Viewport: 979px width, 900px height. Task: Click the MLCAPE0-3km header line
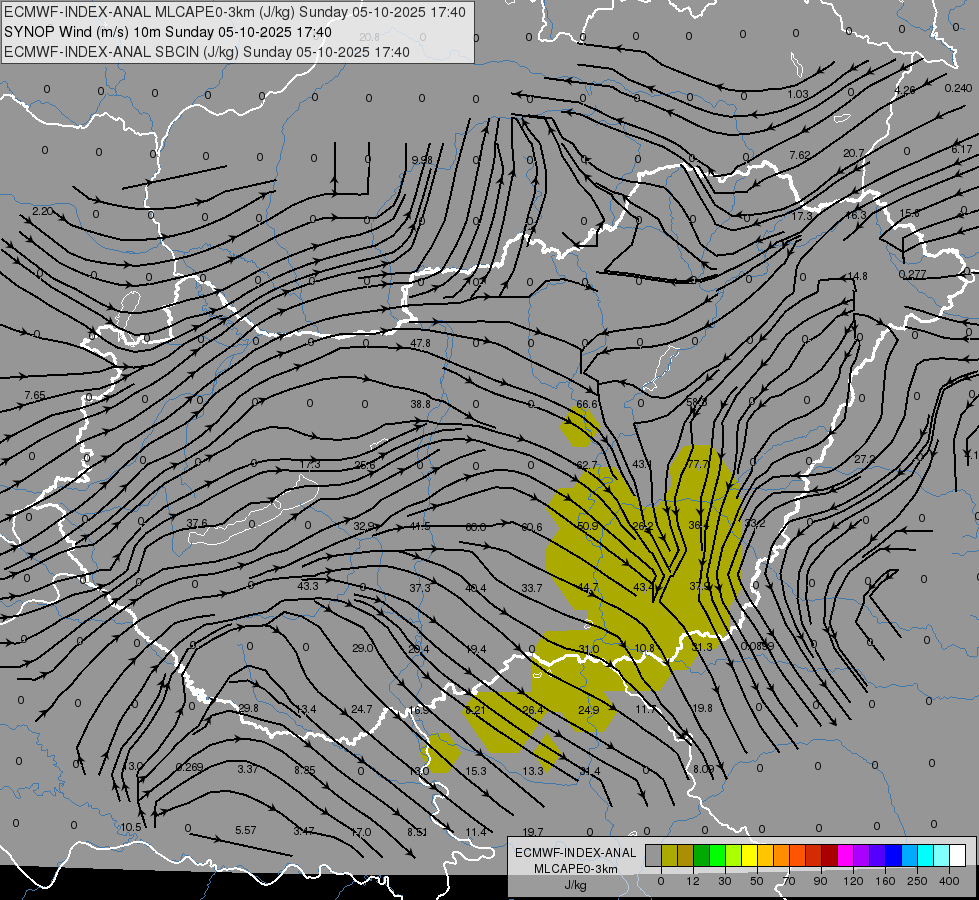tap(235, 12)
